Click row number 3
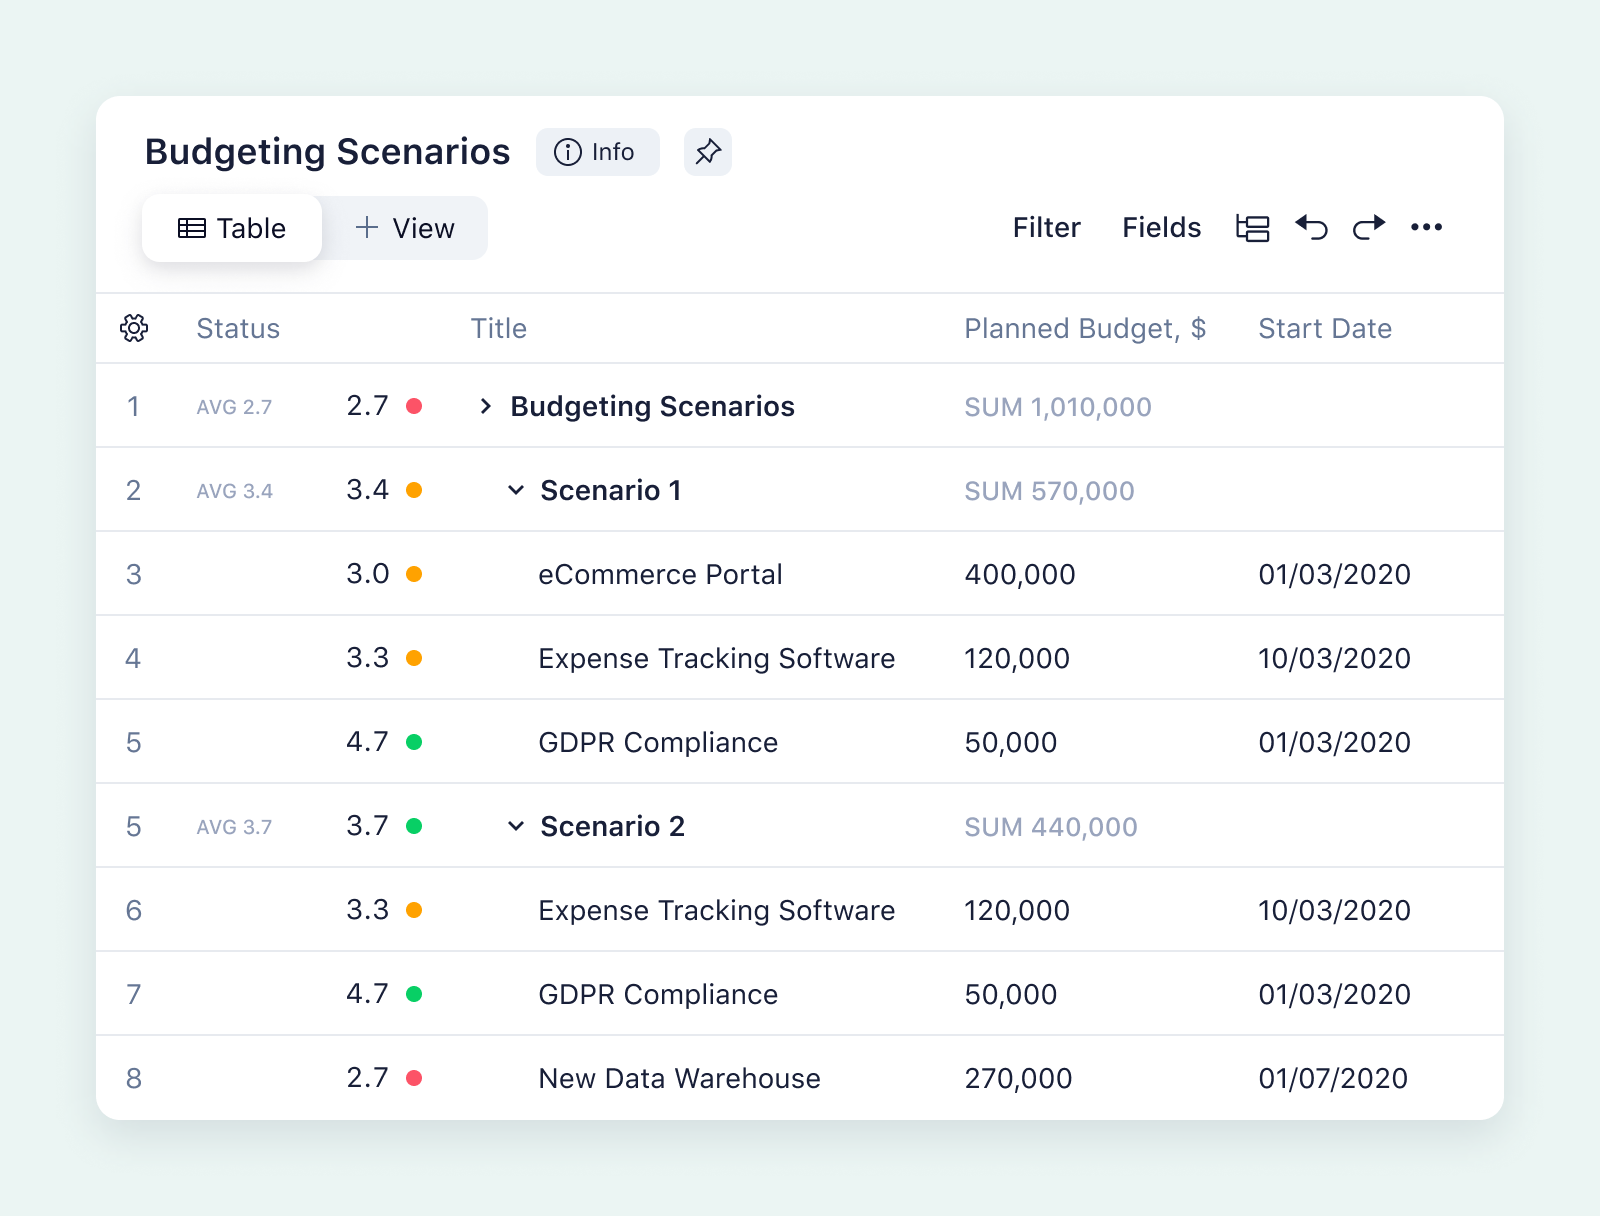This screenshot has height=1216, width=1600. tap(133, 574)
